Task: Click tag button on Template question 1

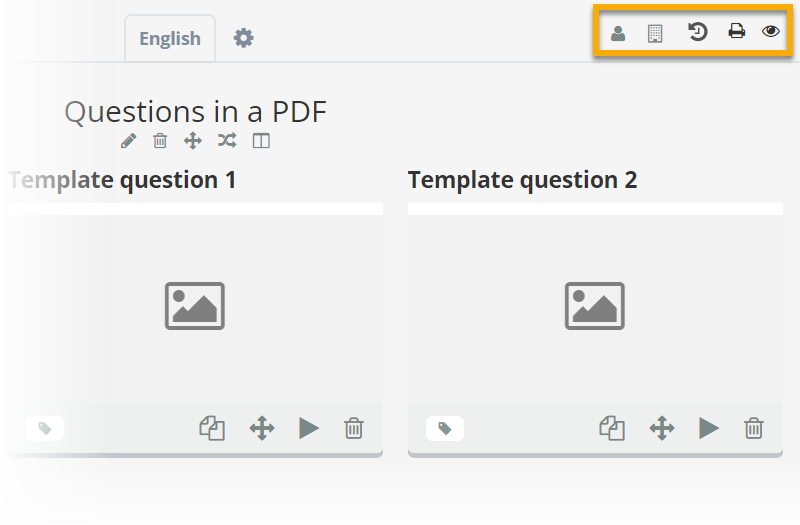Action: point(45,428)
